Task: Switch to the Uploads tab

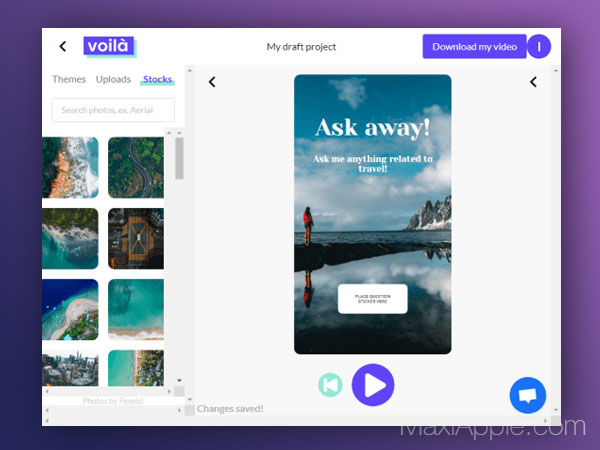Action: tap(113, 79)
